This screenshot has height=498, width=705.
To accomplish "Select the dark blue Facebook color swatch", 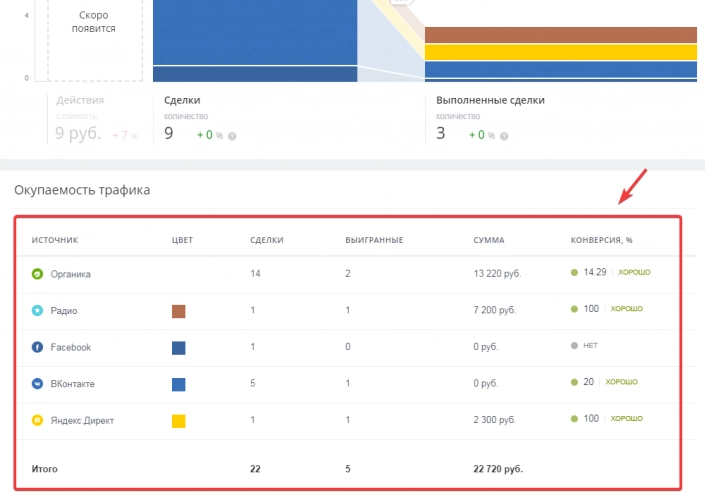I will coord(179,347).
